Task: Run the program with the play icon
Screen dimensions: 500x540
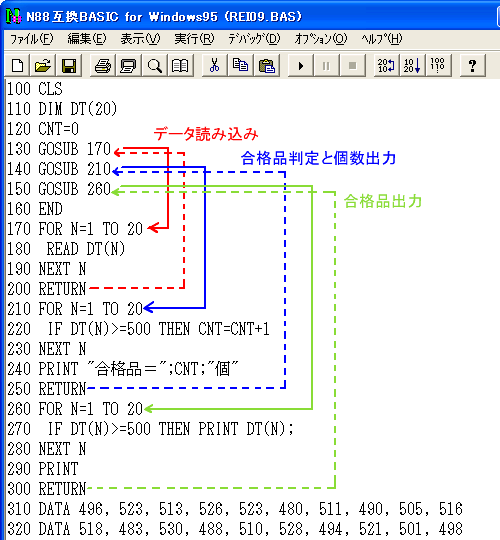Action: 300,65
